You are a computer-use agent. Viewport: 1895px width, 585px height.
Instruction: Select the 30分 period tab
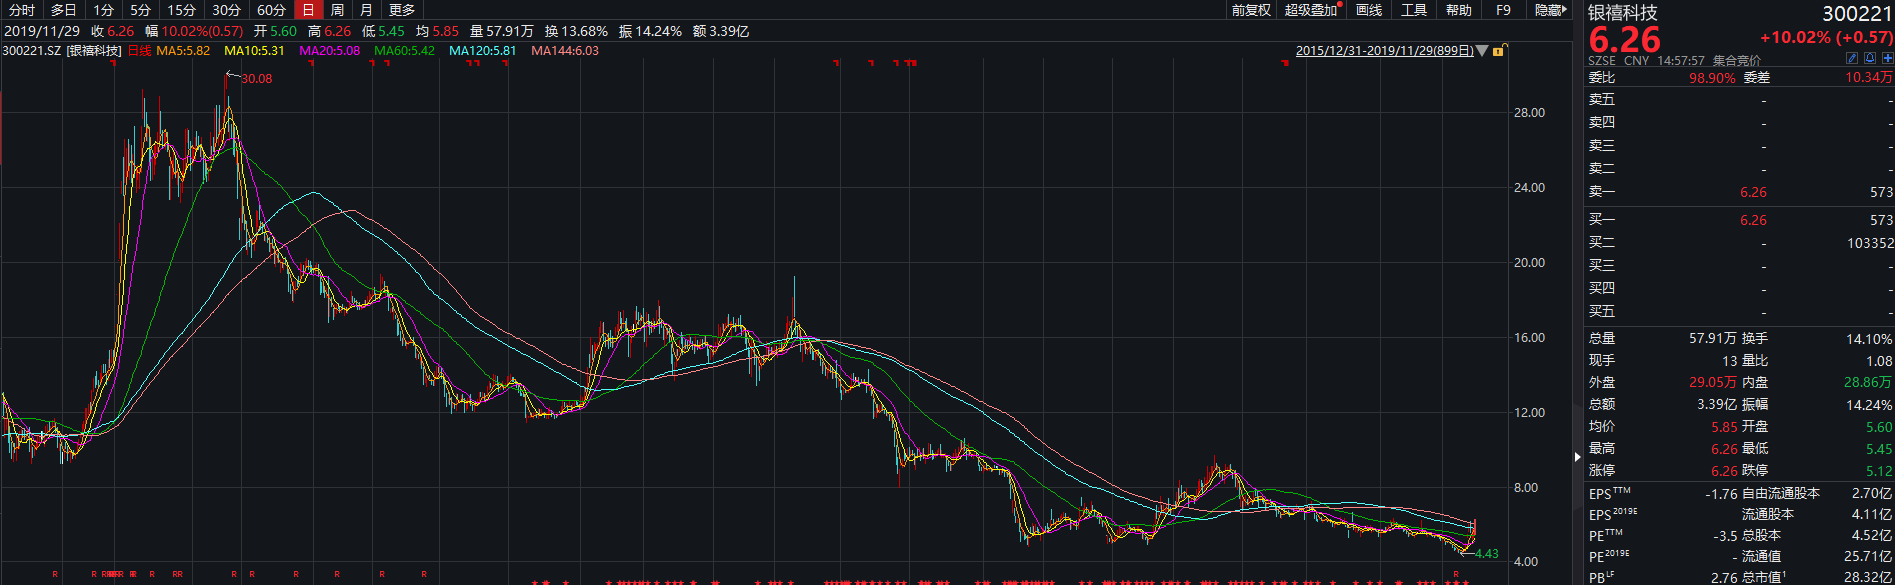click(x=226, y=9)
